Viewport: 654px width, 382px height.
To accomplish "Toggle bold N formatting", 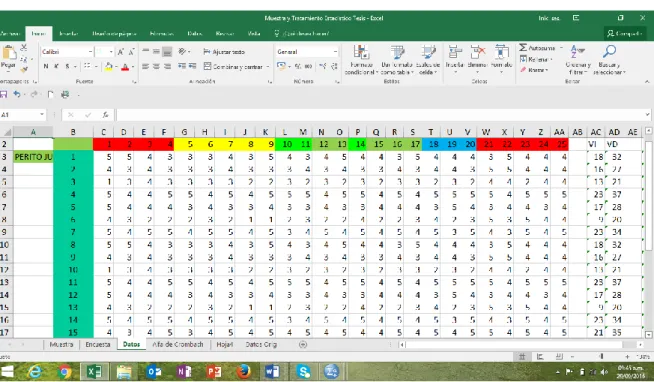I will tap(46, 66).
